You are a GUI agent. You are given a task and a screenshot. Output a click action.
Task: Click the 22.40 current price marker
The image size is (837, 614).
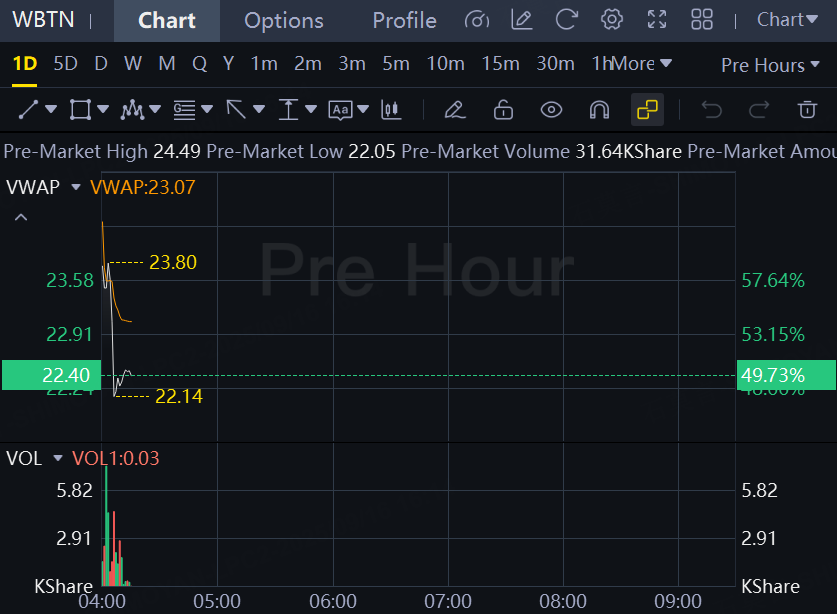pos(51,375)
